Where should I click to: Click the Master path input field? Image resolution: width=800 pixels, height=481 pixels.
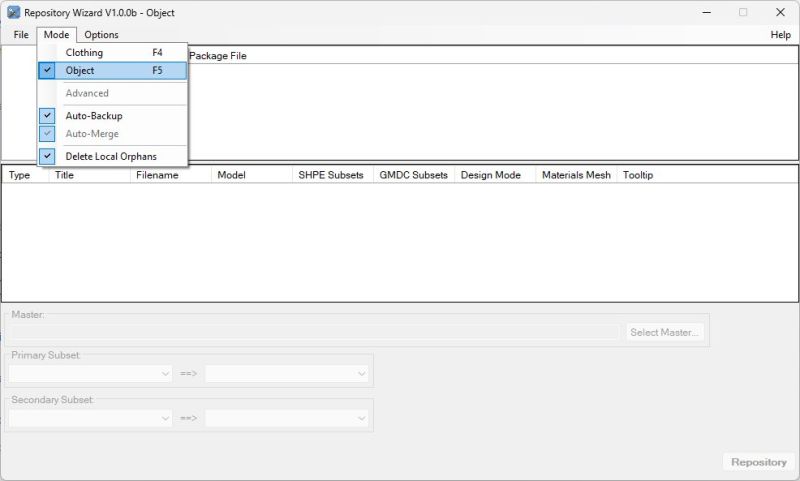[314, 333]
